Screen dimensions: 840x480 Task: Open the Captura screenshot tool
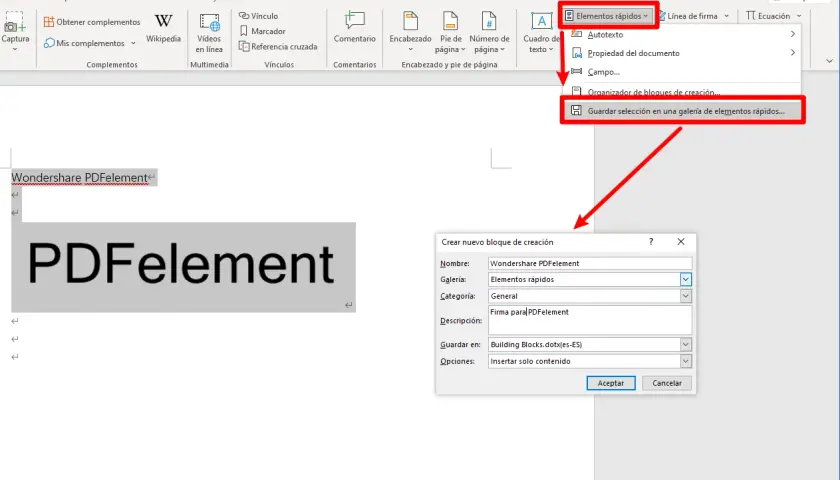tap(14, 29)
